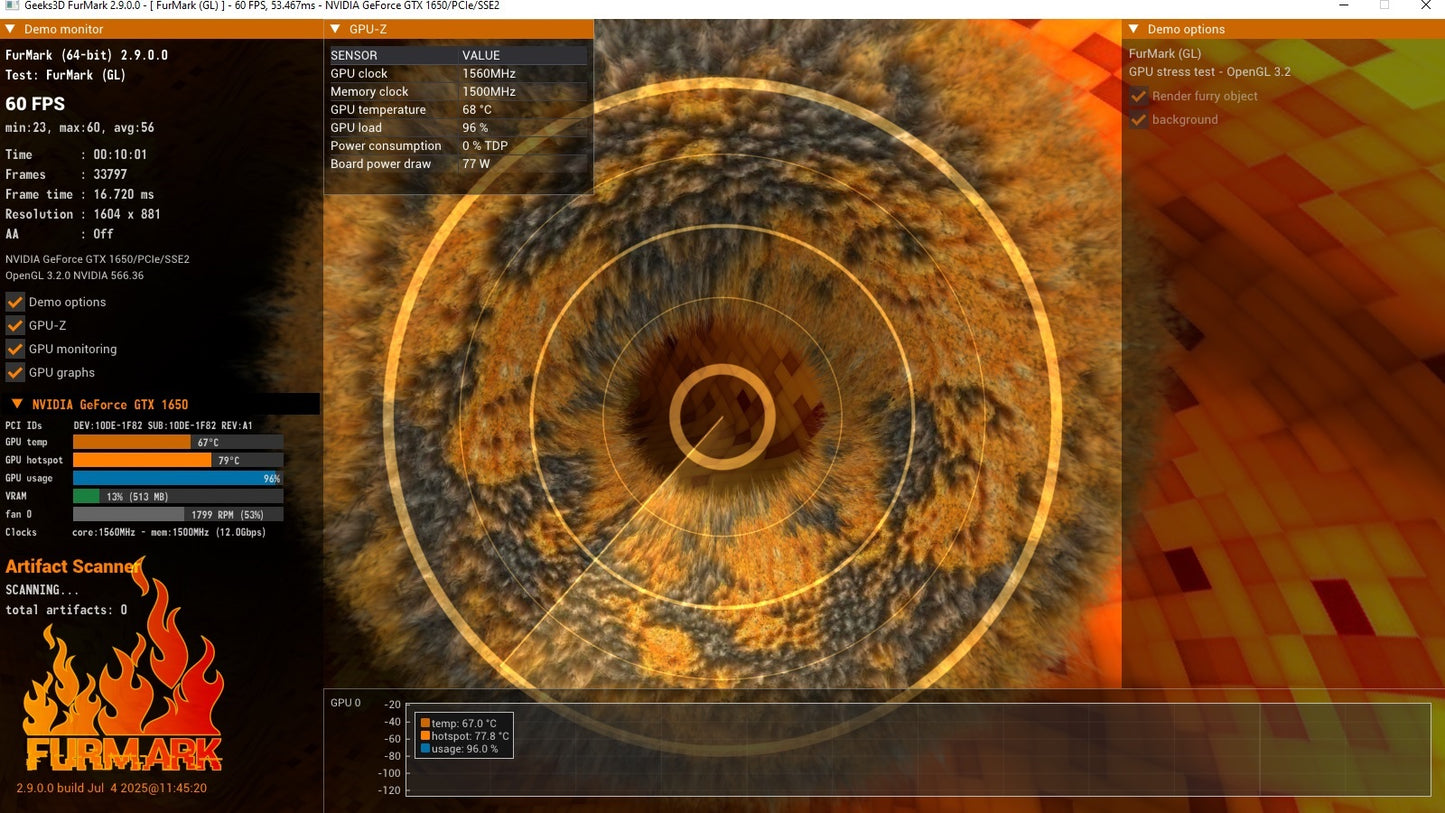This screenshot has height=813, width=1445.
Task: Click the blue usage legend square
Action: click(x=425, y=748)
